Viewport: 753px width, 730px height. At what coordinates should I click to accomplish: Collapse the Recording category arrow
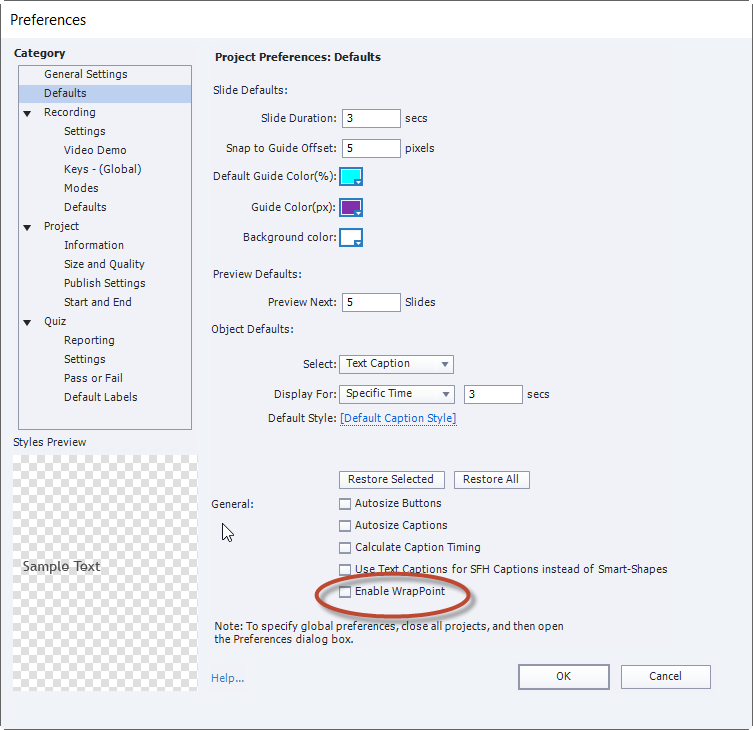[x=27, y=113]
